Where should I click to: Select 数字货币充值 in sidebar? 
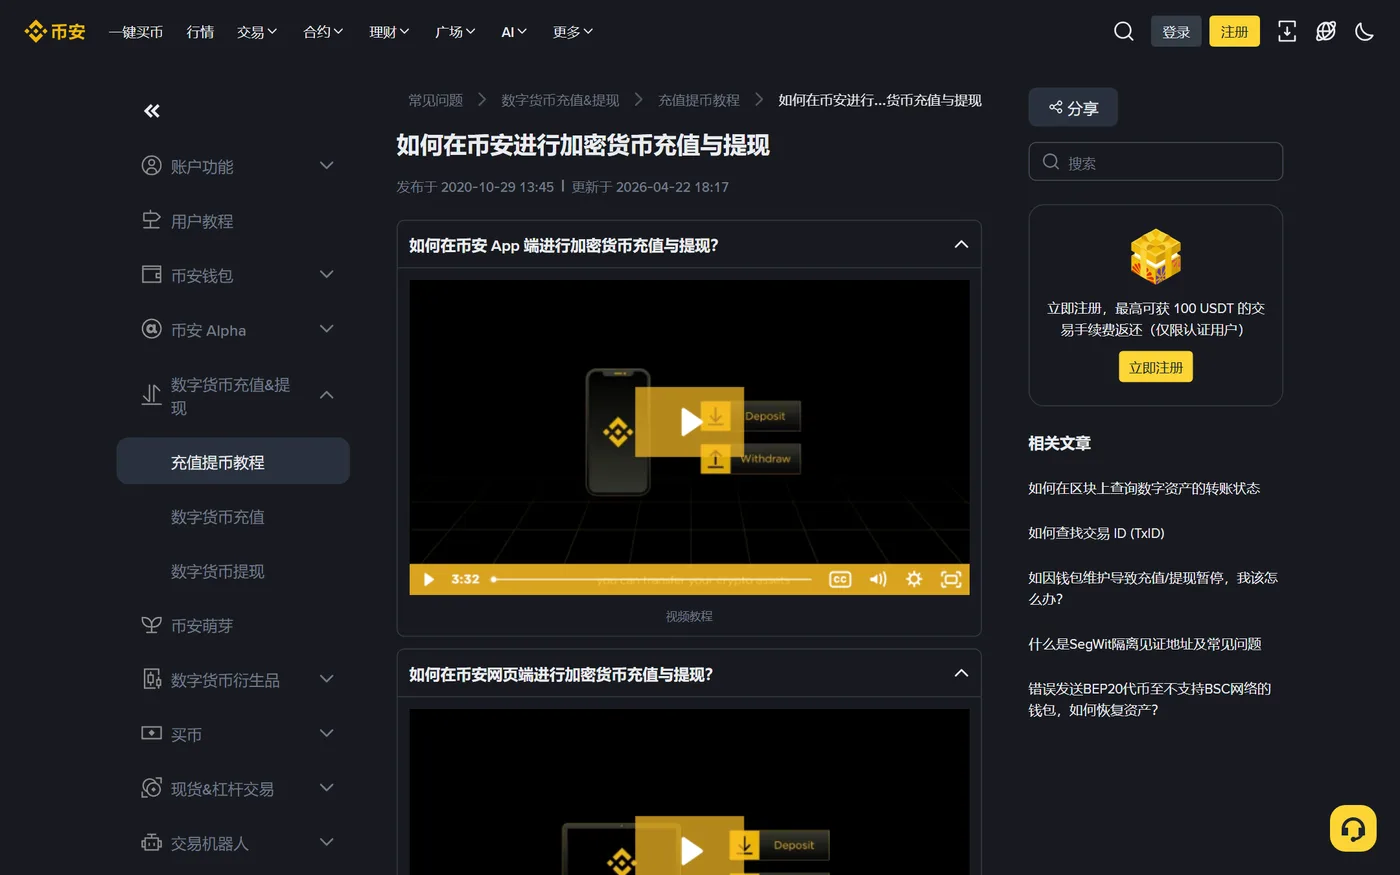pyautogui.click(x=218, y=517)
